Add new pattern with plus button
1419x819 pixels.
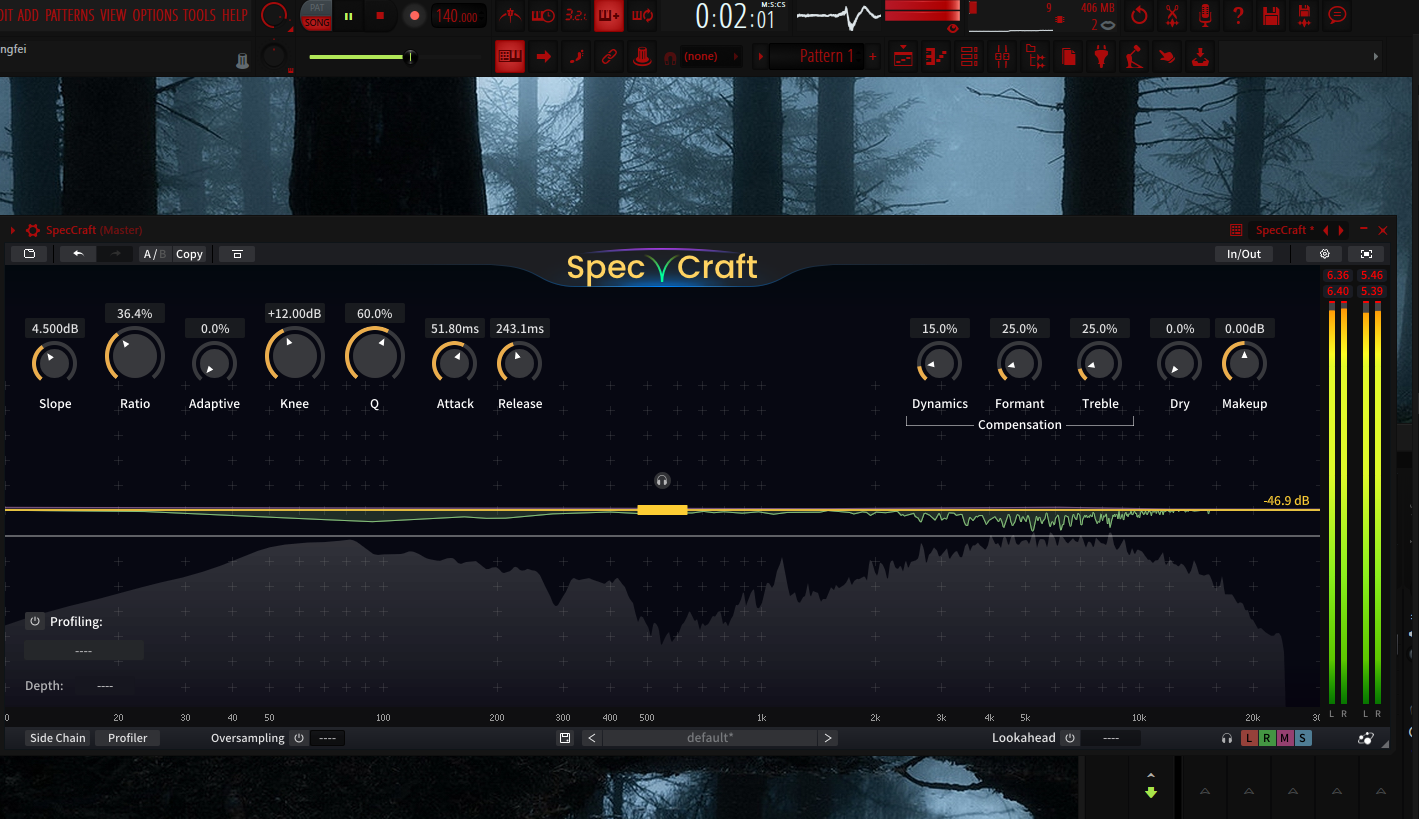point(873,57)
